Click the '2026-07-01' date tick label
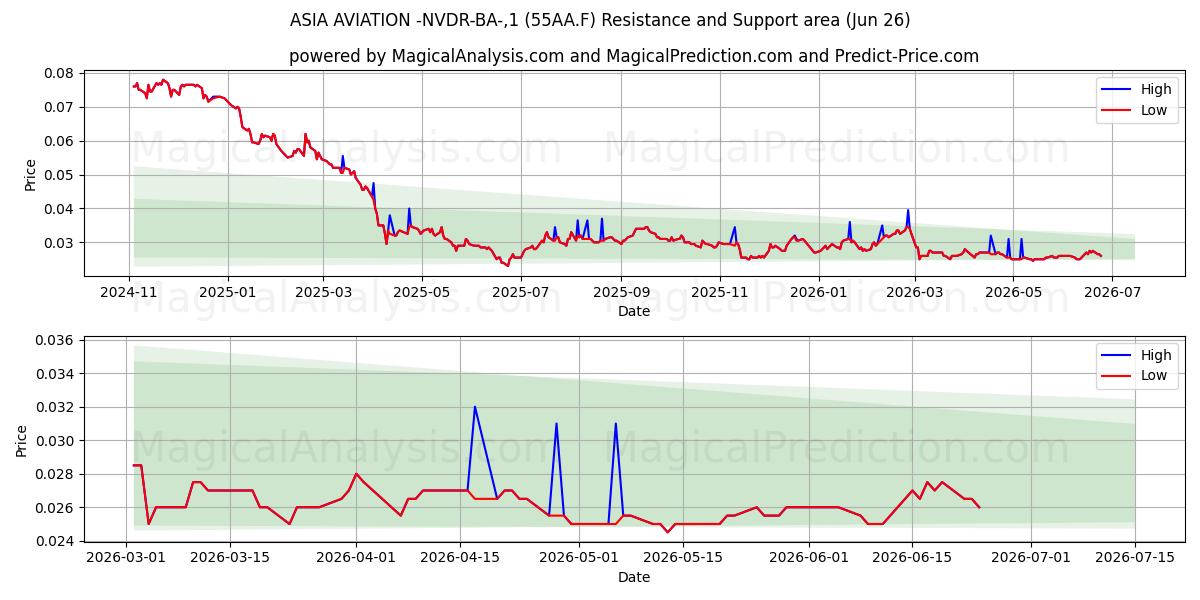 1030,558
